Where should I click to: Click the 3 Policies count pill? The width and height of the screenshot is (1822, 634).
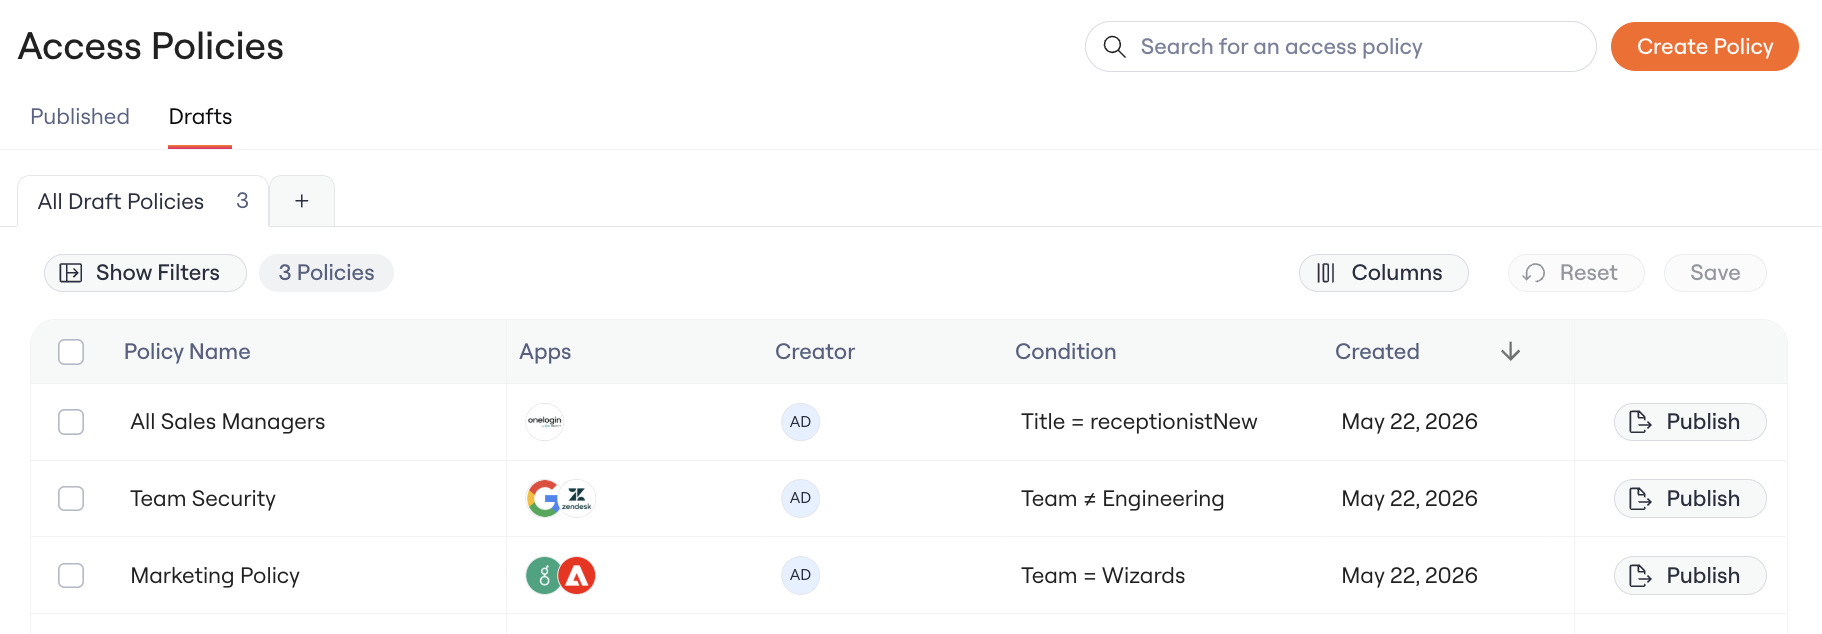326,273
